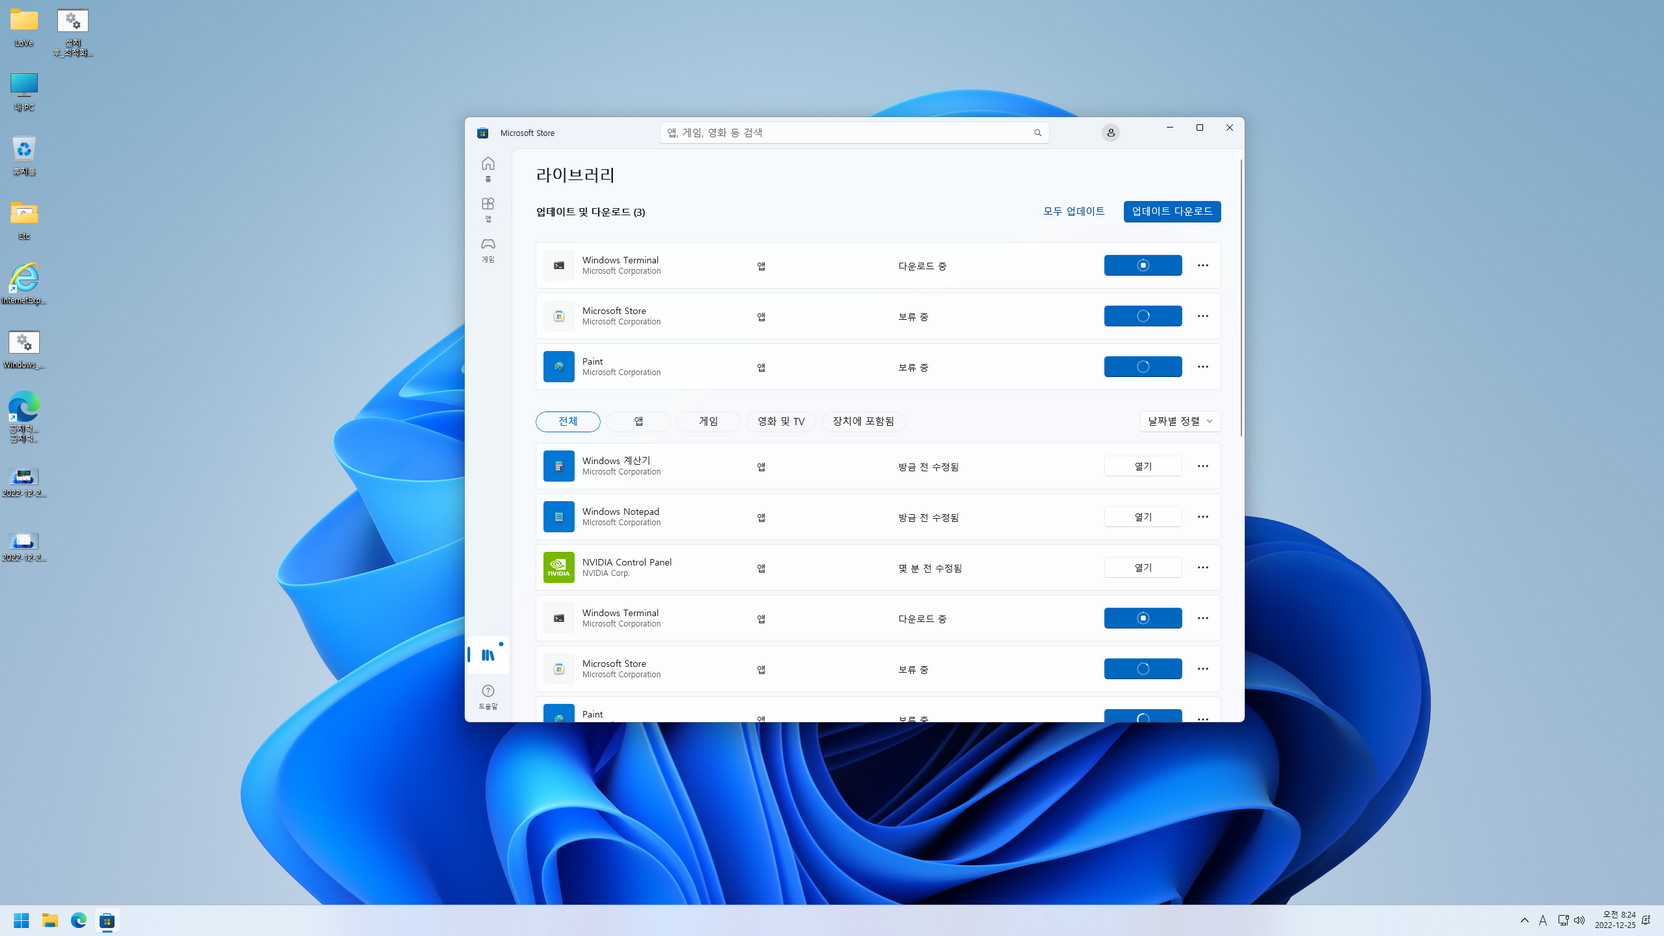Click the Windows Terminal name in updates list
Screen dimensions: 1664x936
(x=620, y=260)
